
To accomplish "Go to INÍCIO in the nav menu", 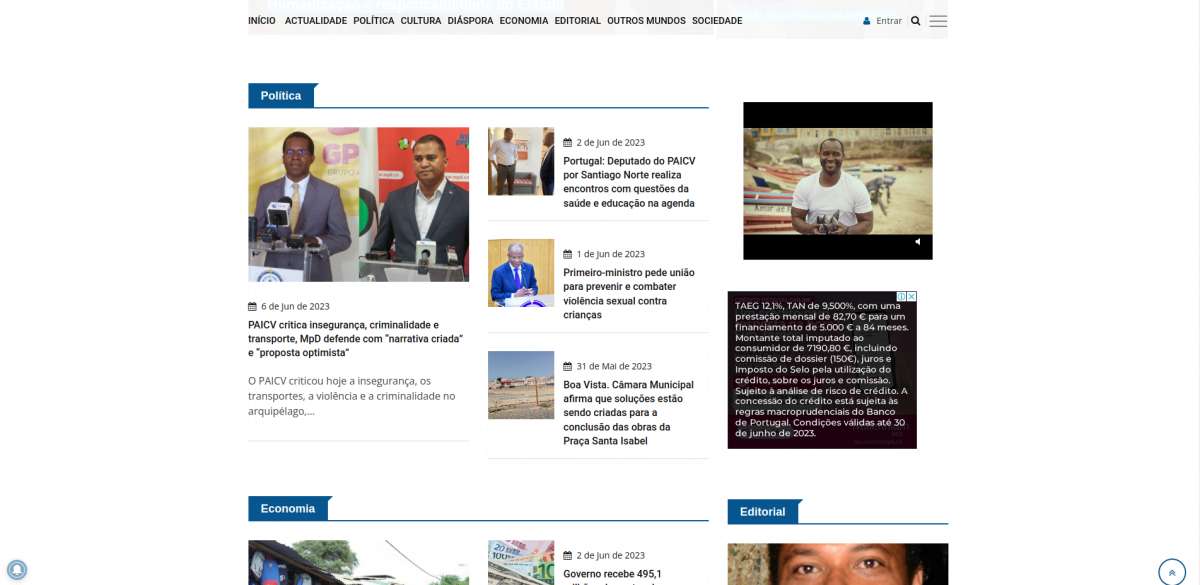I will 262,21.
